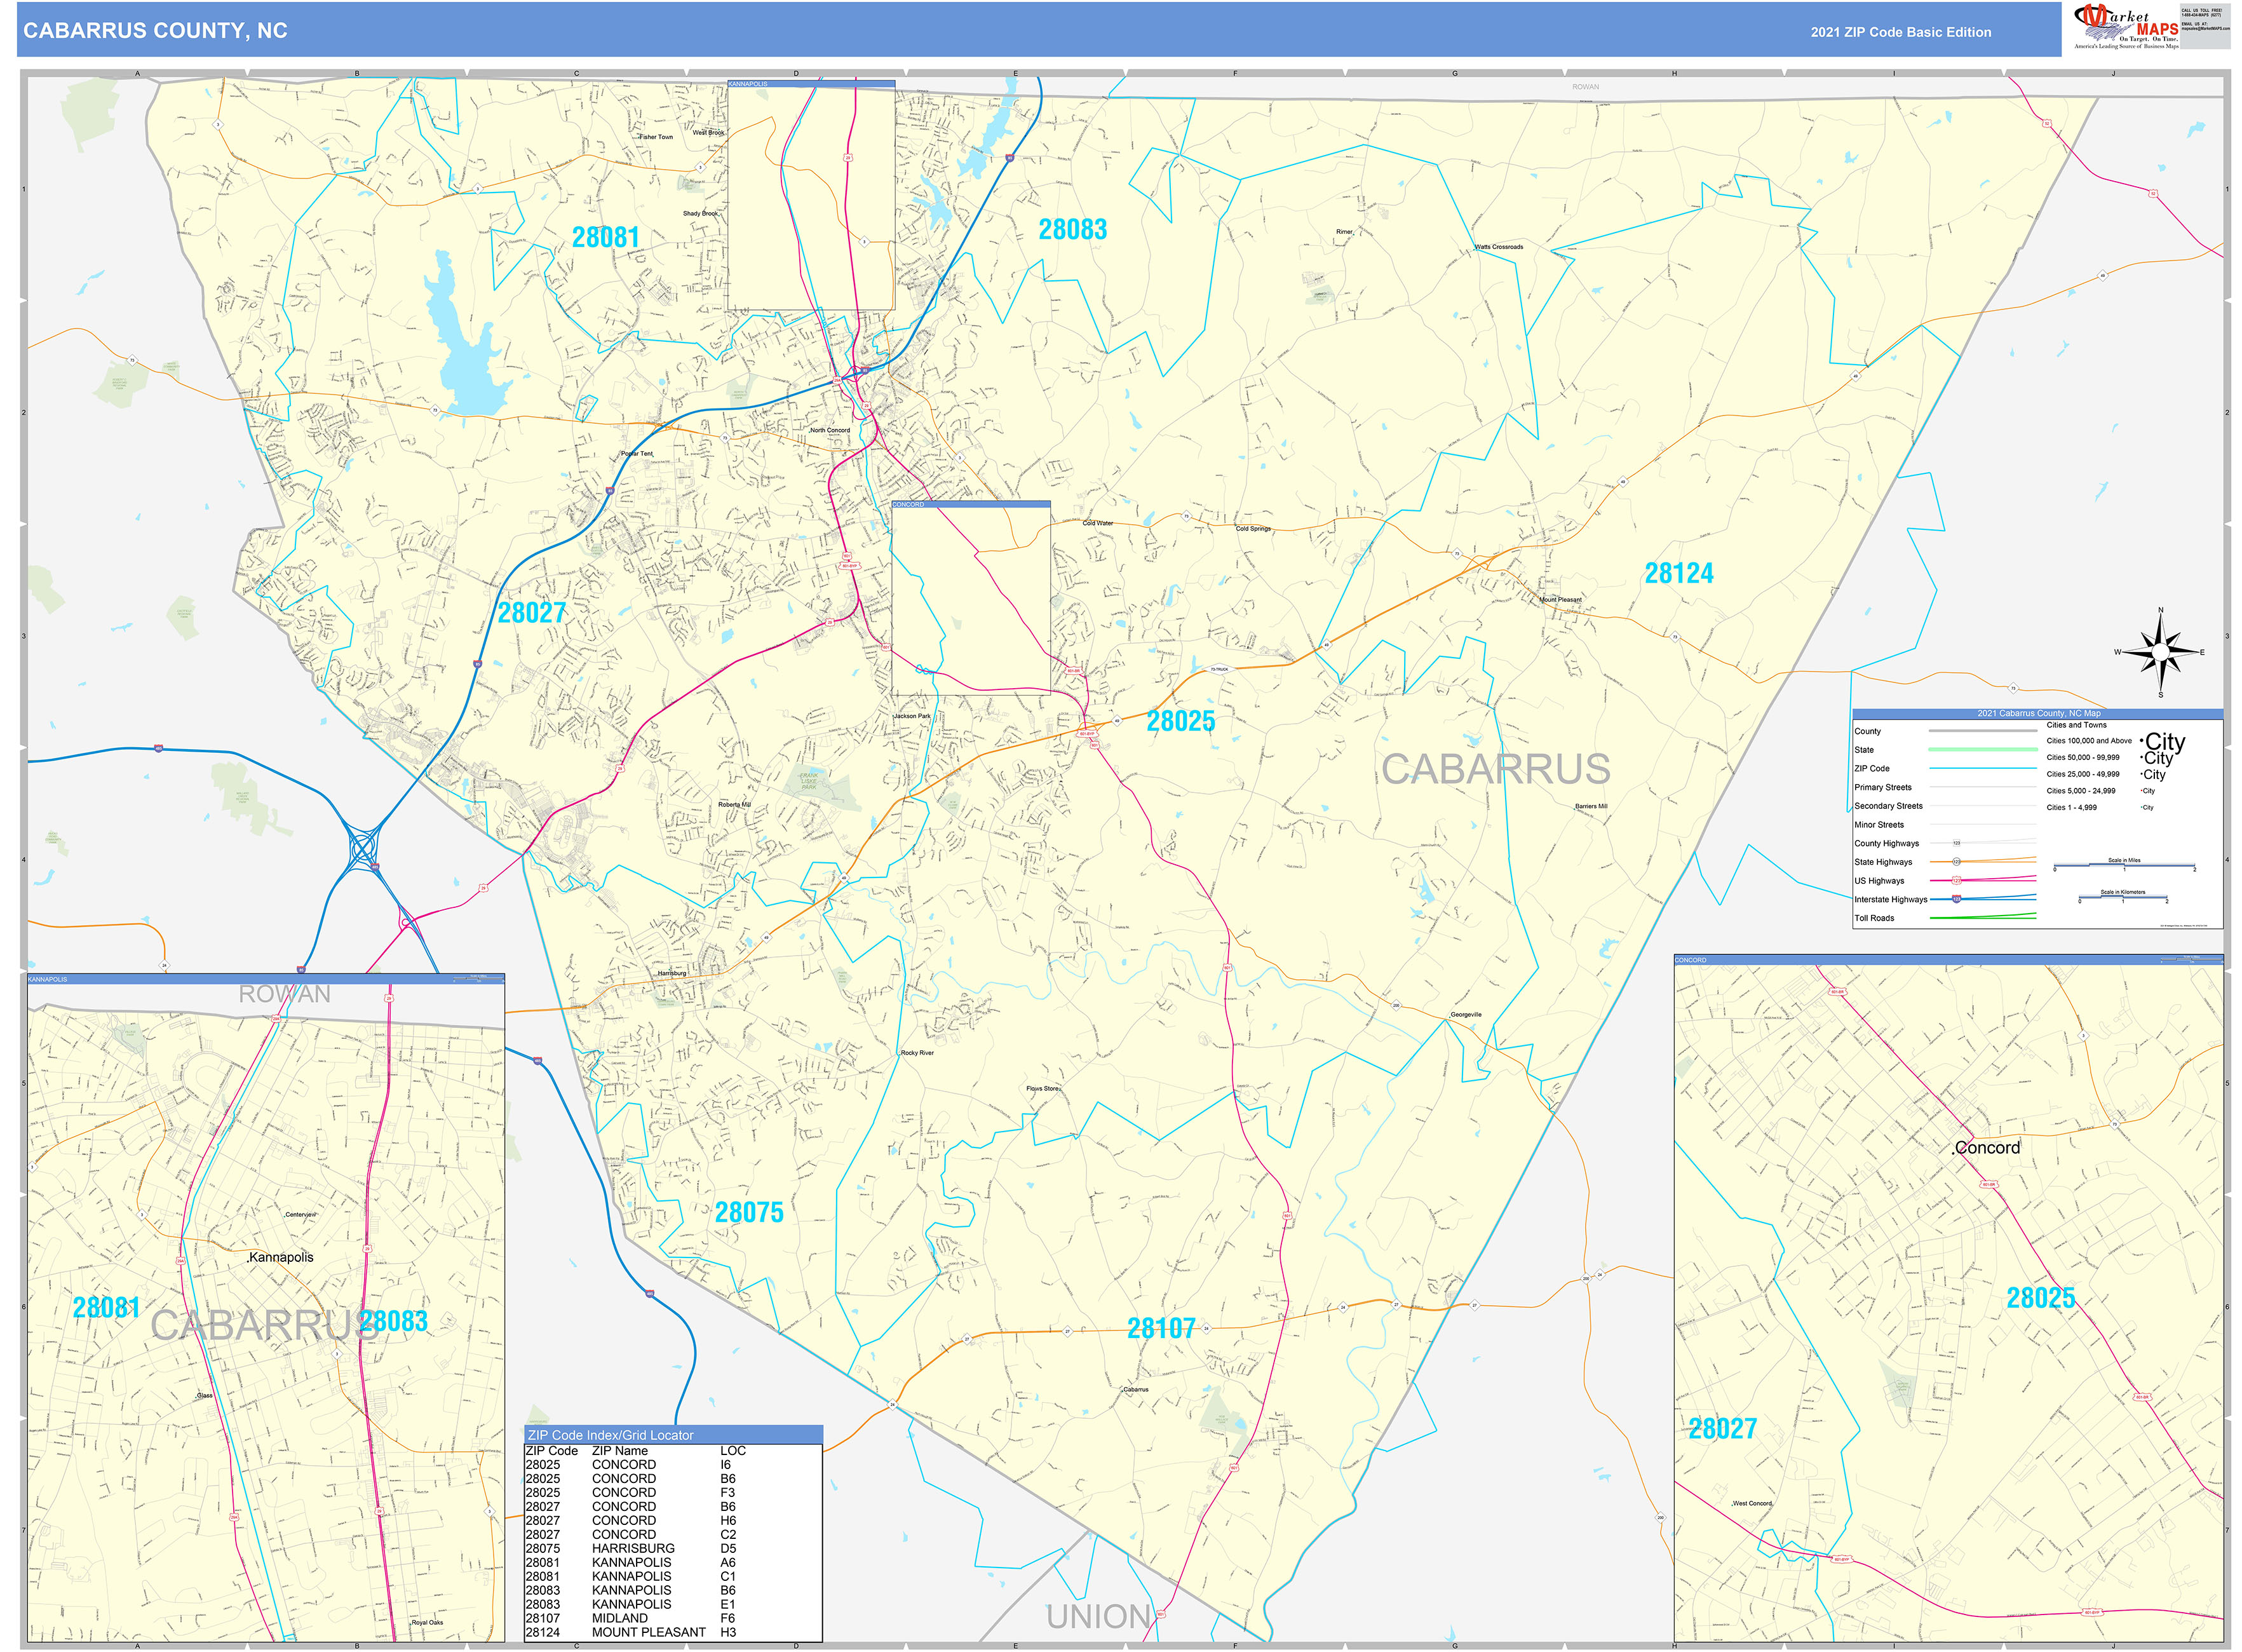This screenshot has width=2242, height=1652.
Task: Click the Interstate Highways shield symbol in legend
Action: coord(1956,899)
